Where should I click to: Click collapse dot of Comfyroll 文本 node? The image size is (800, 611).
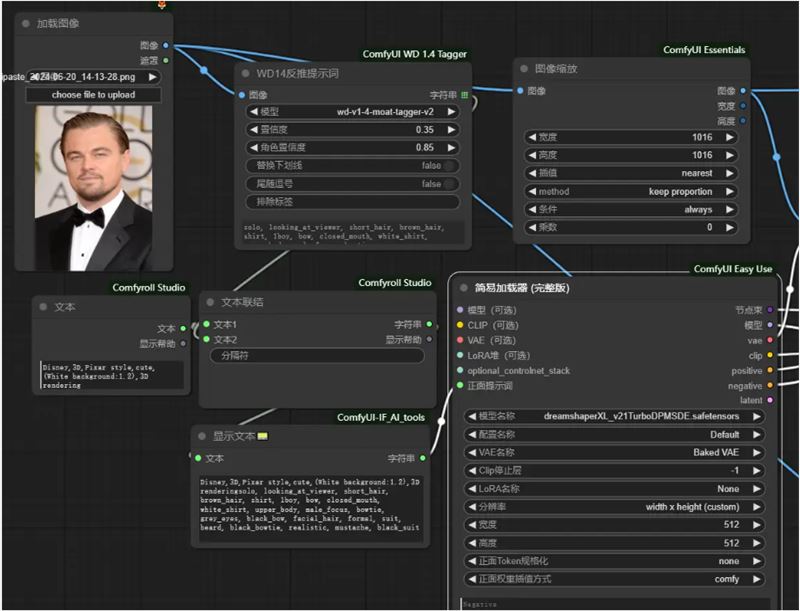[43, 307]
